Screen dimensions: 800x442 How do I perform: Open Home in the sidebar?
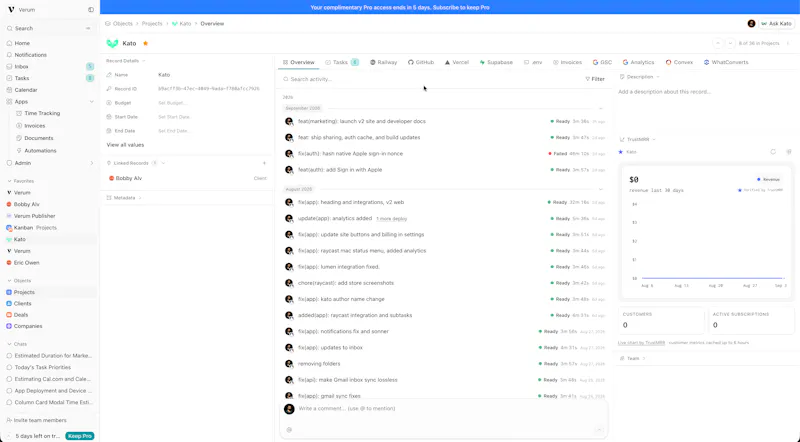(x=22, y=43)
